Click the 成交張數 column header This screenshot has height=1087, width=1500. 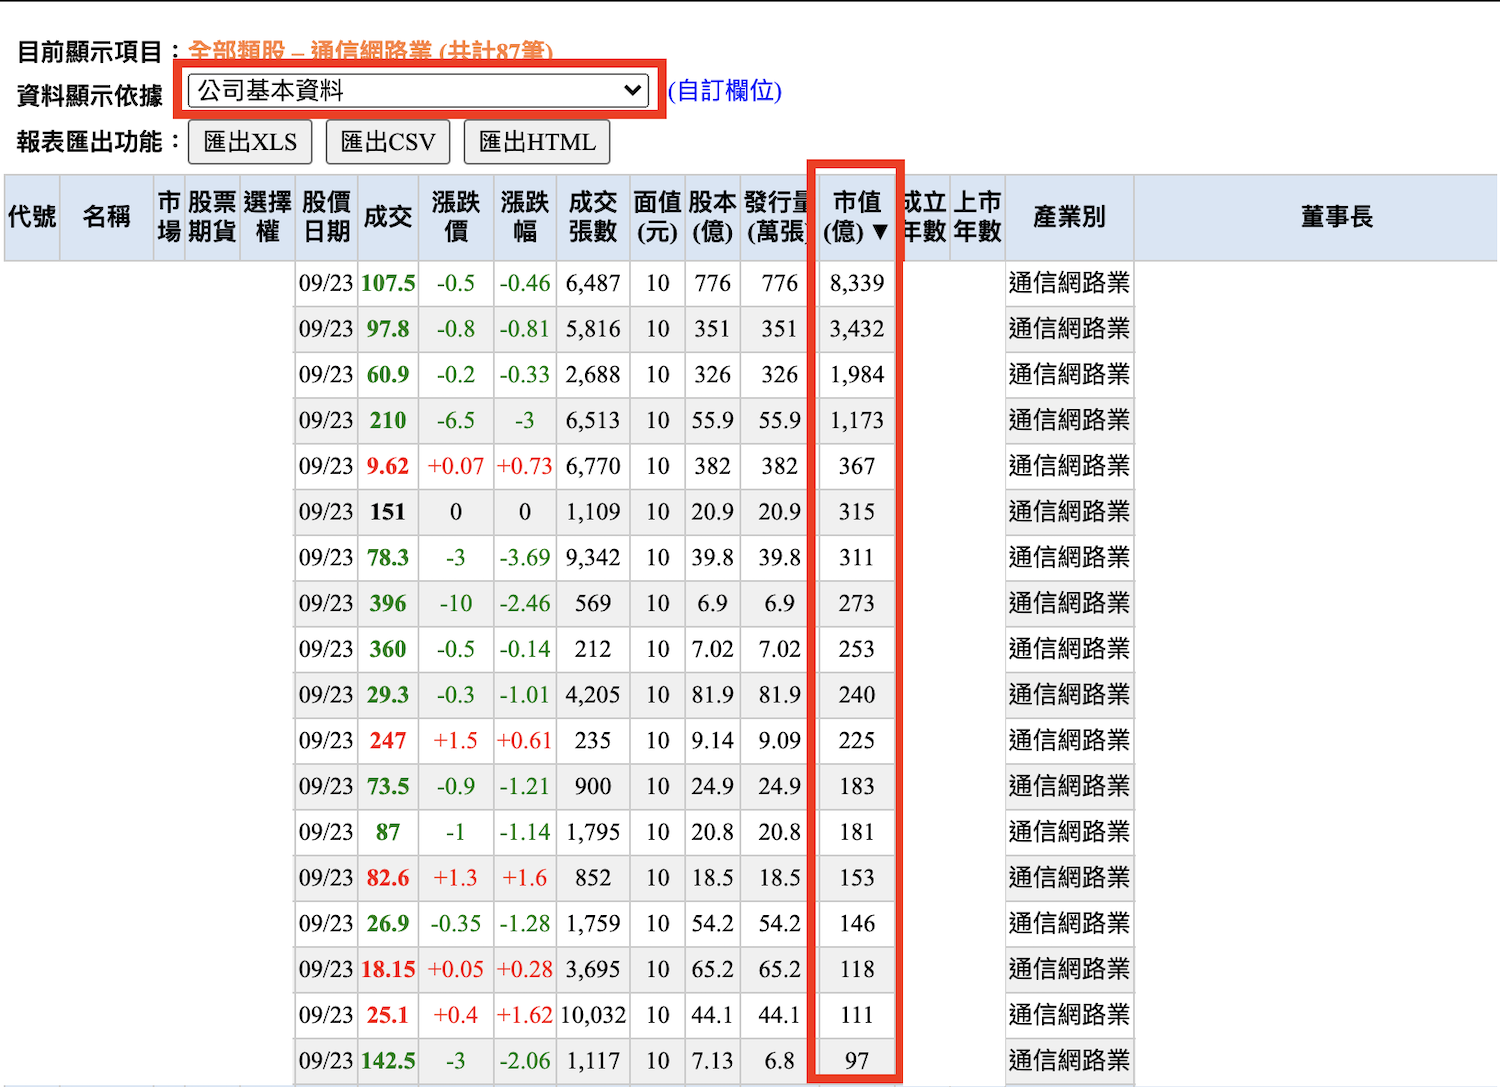[593, 217]
